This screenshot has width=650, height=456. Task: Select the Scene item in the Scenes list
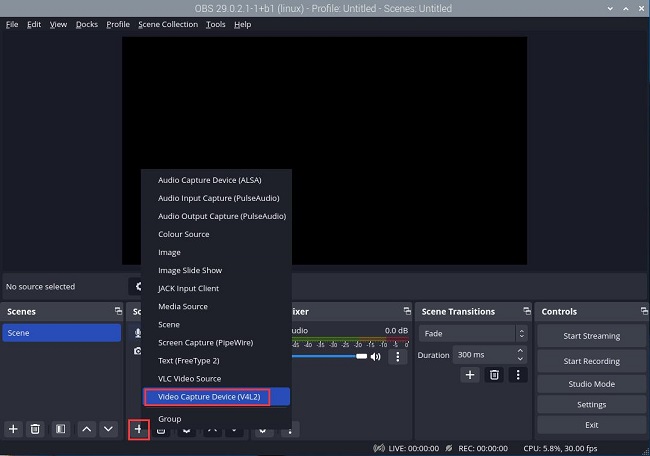tap(61, 333)
